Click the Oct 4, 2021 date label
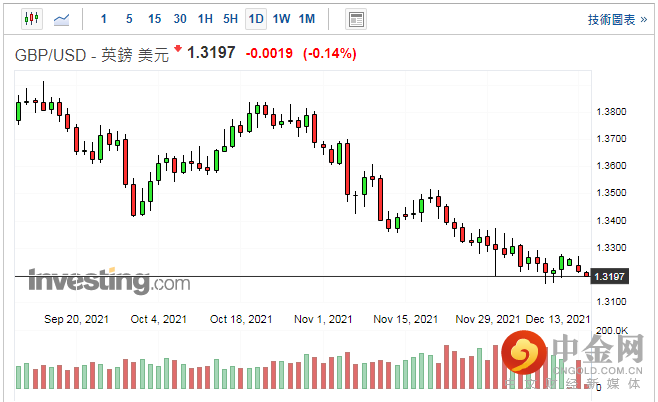658x402 pixels. [158, 319]
